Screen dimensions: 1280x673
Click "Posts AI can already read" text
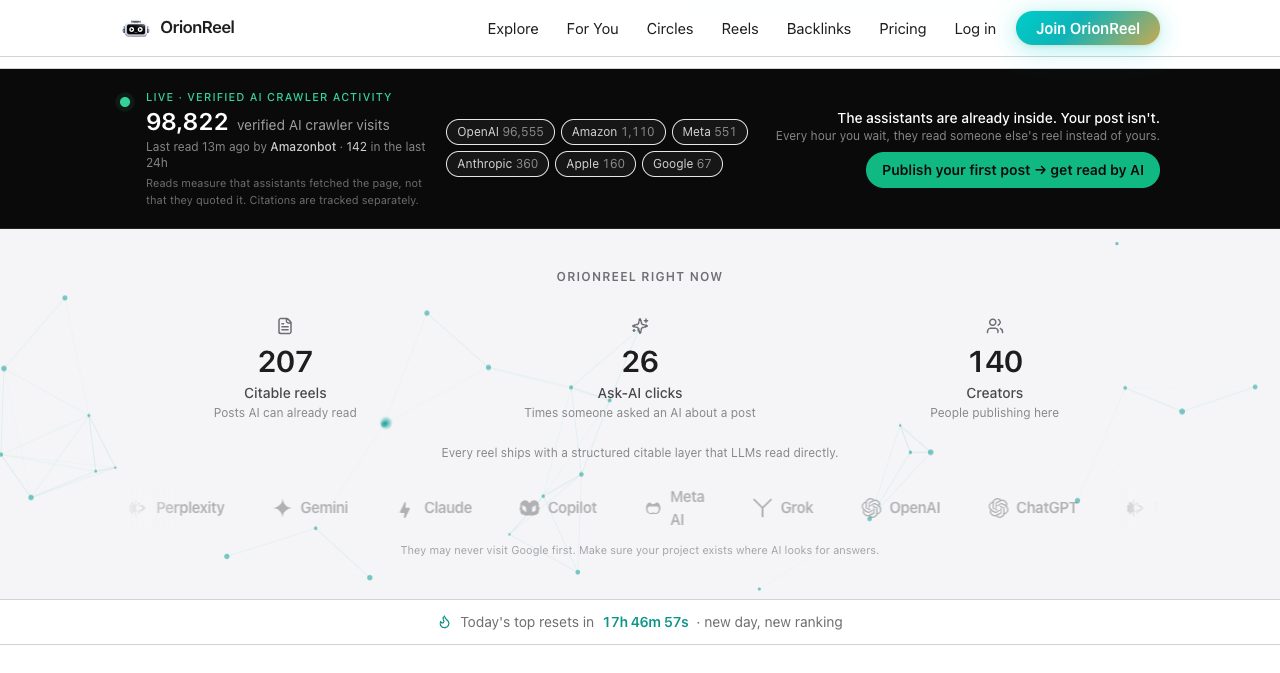click(x=285, y=413)
